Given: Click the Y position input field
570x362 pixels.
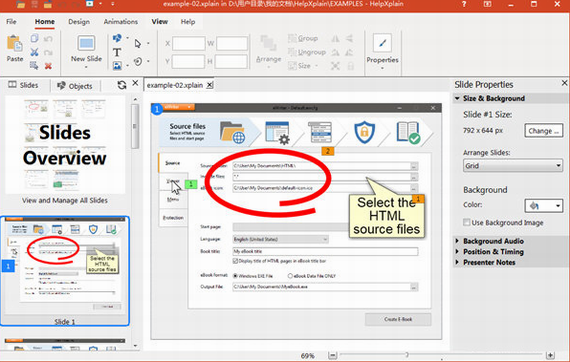Looking at the screenshot, I should tap(188, 61).
